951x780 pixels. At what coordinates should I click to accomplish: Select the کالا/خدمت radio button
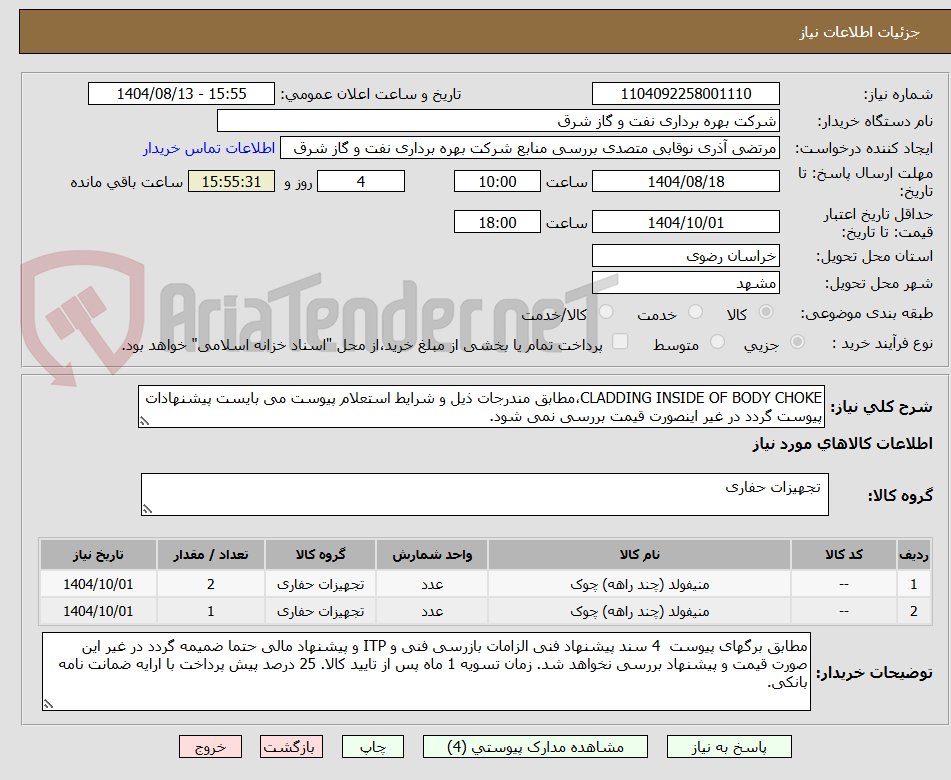(606, 312)
